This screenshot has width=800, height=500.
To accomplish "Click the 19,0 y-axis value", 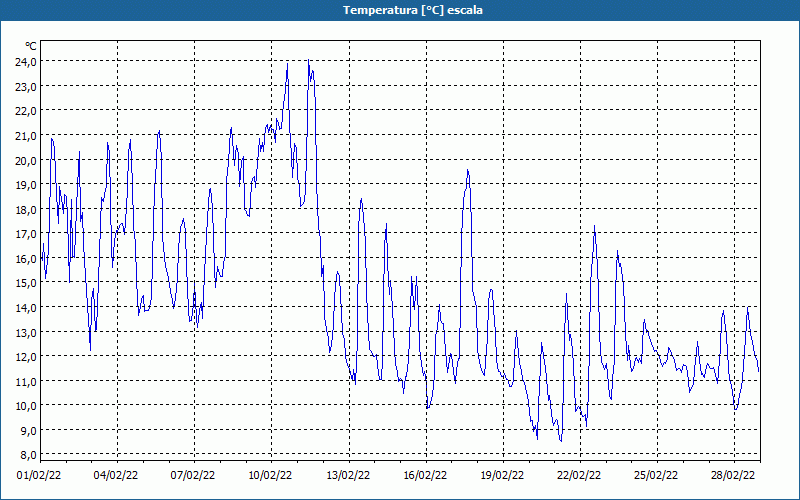I will click(x=27, y=185).
